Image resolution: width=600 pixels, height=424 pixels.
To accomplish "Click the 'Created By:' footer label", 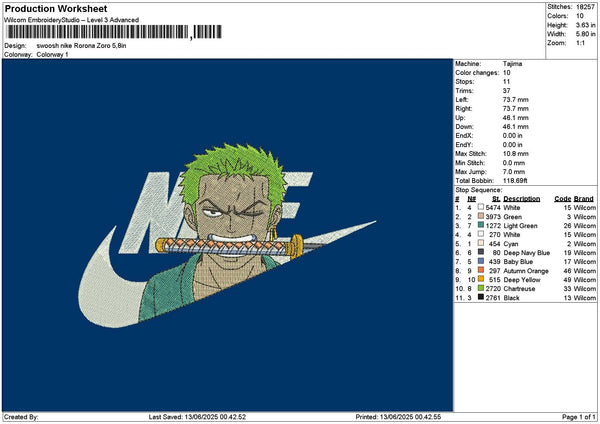I will [x=21, y=417].
